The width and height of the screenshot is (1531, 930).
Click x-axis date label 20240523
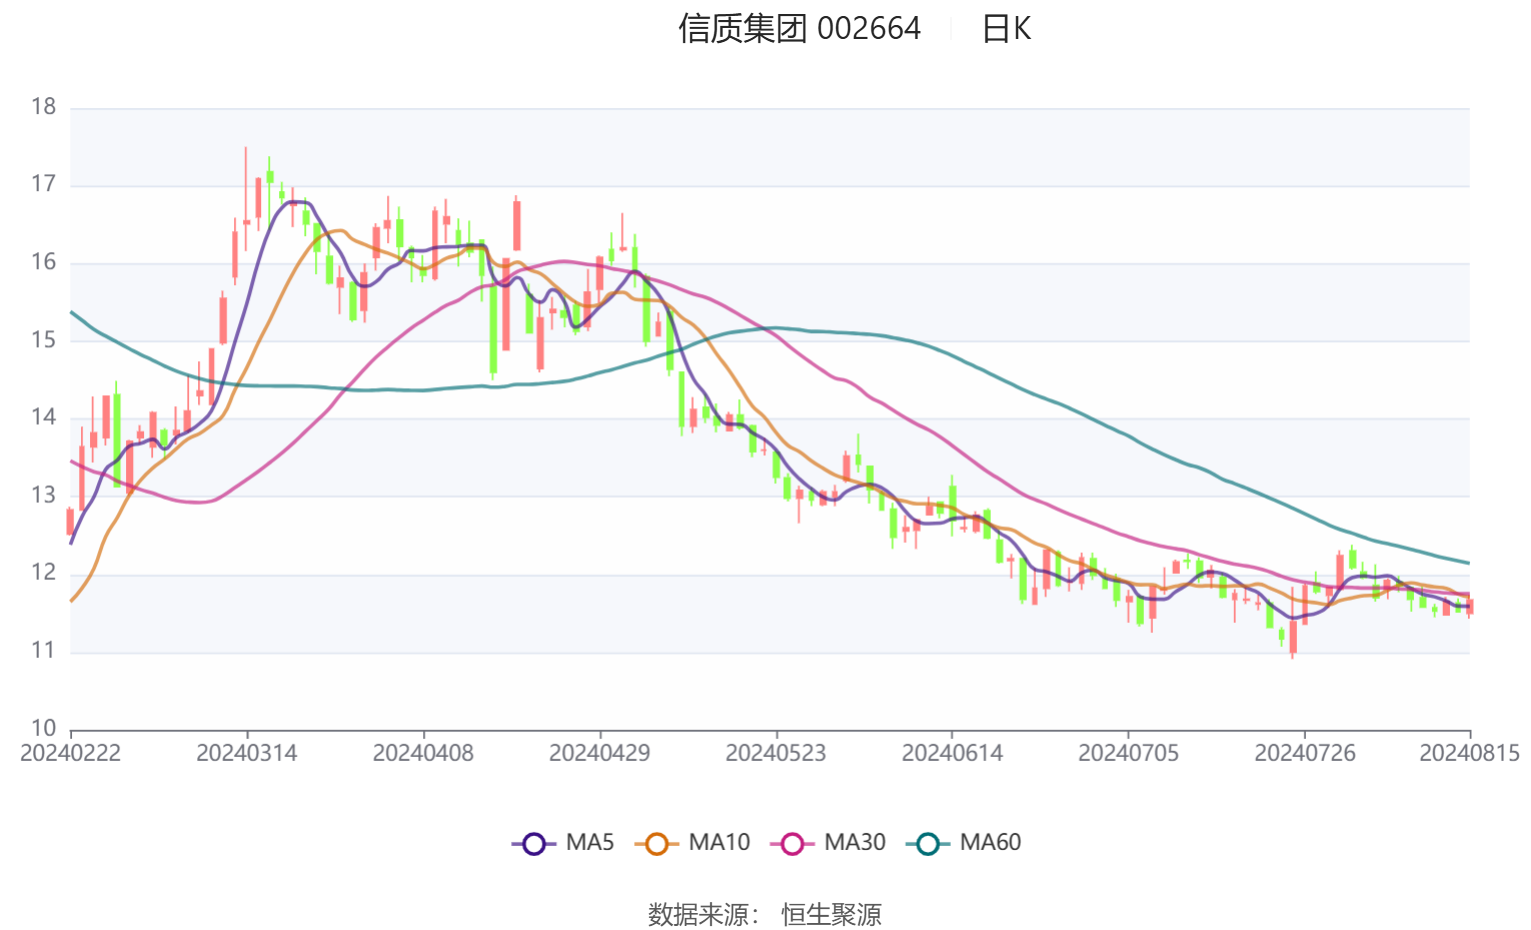pos(776,753)
